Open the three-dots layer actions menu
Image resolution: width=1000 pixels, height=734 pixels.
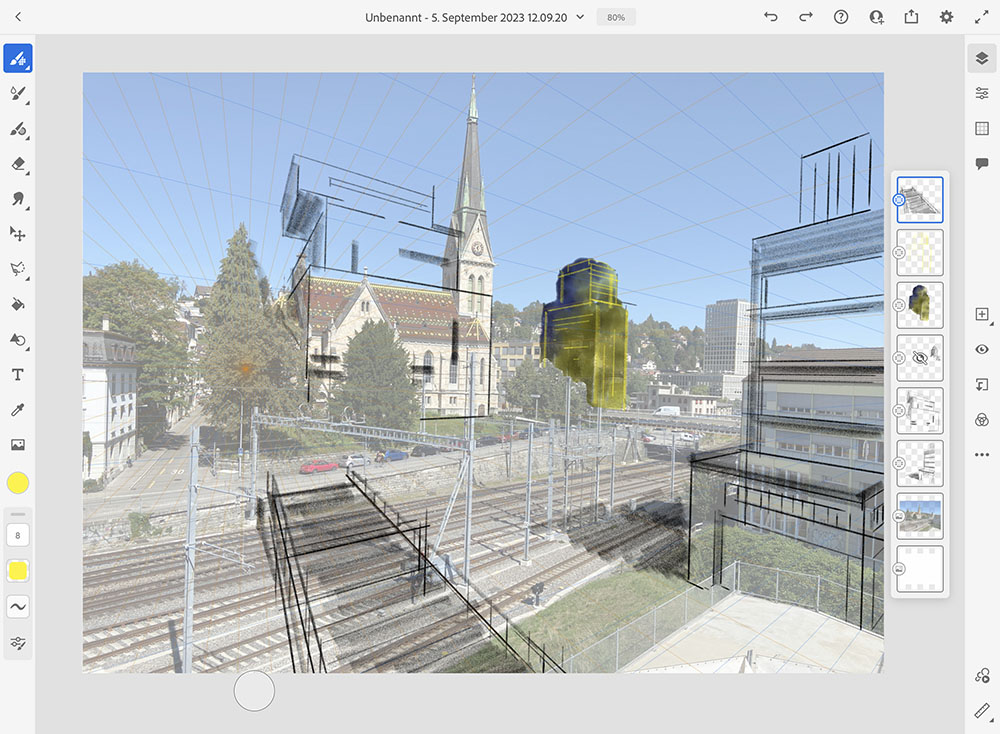tap(981, 455)
